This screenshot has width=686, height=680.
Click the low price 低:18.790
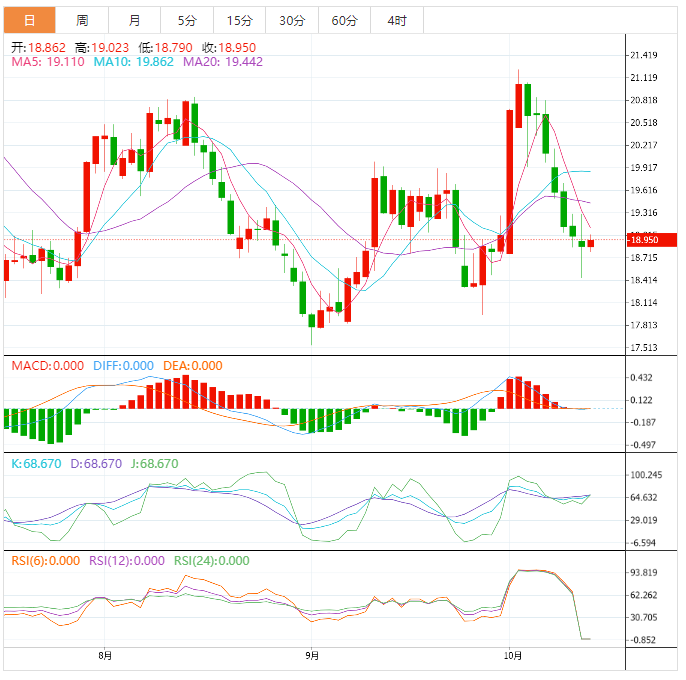[165, 47]
